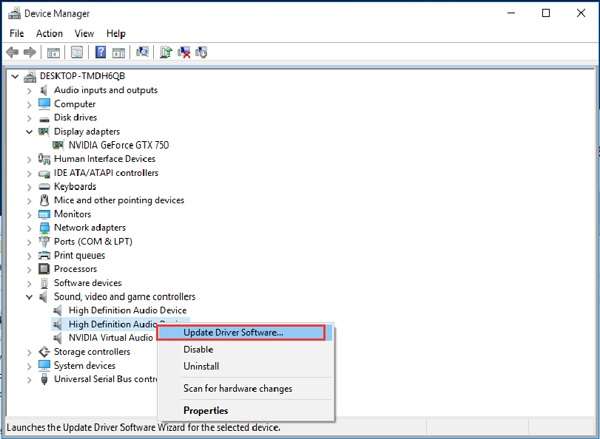600x439 pixels.
Task: Choose Scan for hardware changes in context menu
Action: point(246,388)
